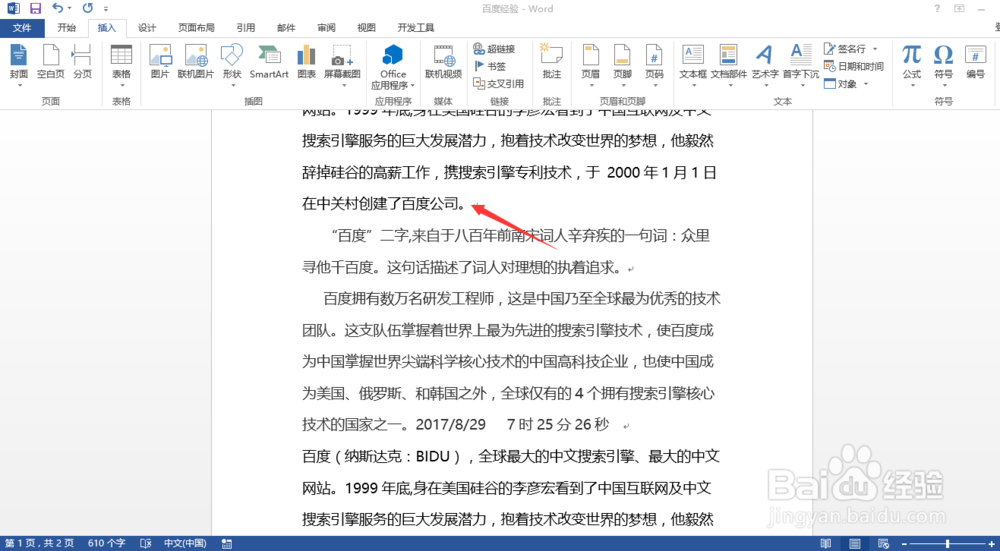Insert a cover page (封面)
1000x551 pixels.
click(x=18, y=62)
